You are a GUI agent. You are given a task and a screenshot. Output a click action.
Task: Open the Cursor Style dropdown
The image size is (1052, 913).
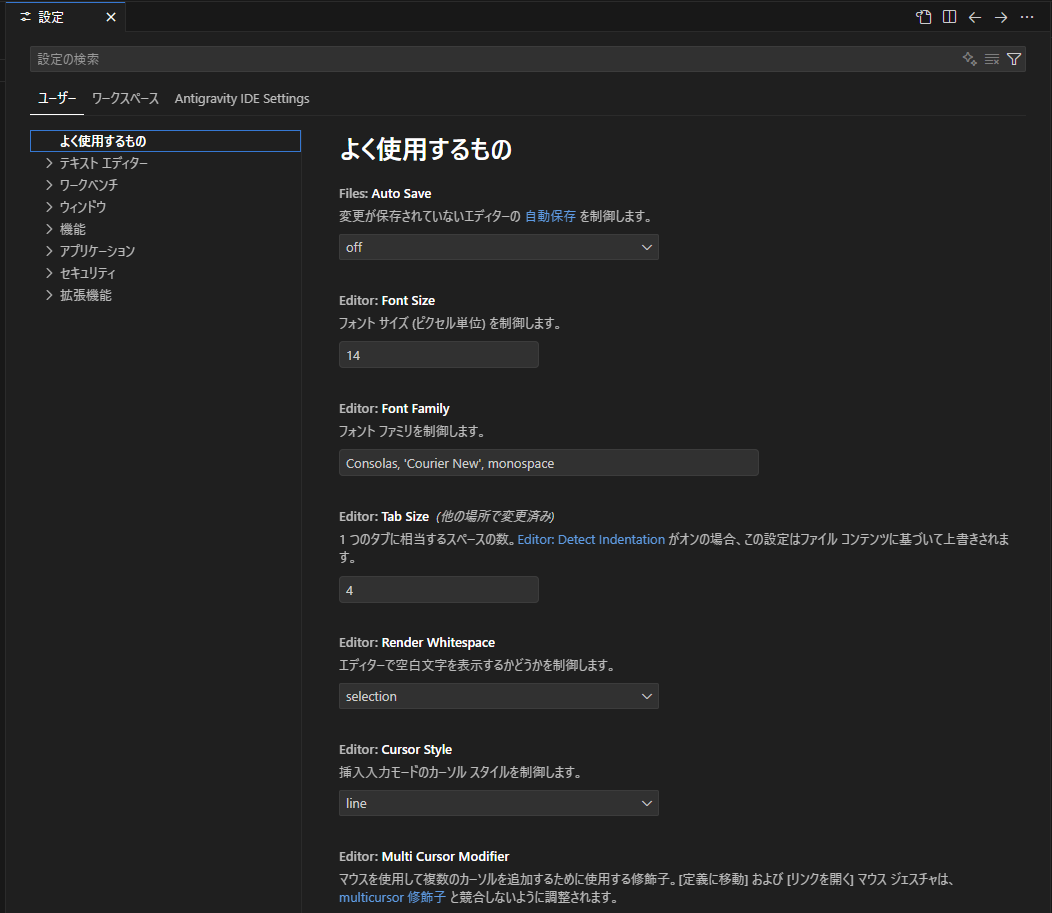coord(498,803)
